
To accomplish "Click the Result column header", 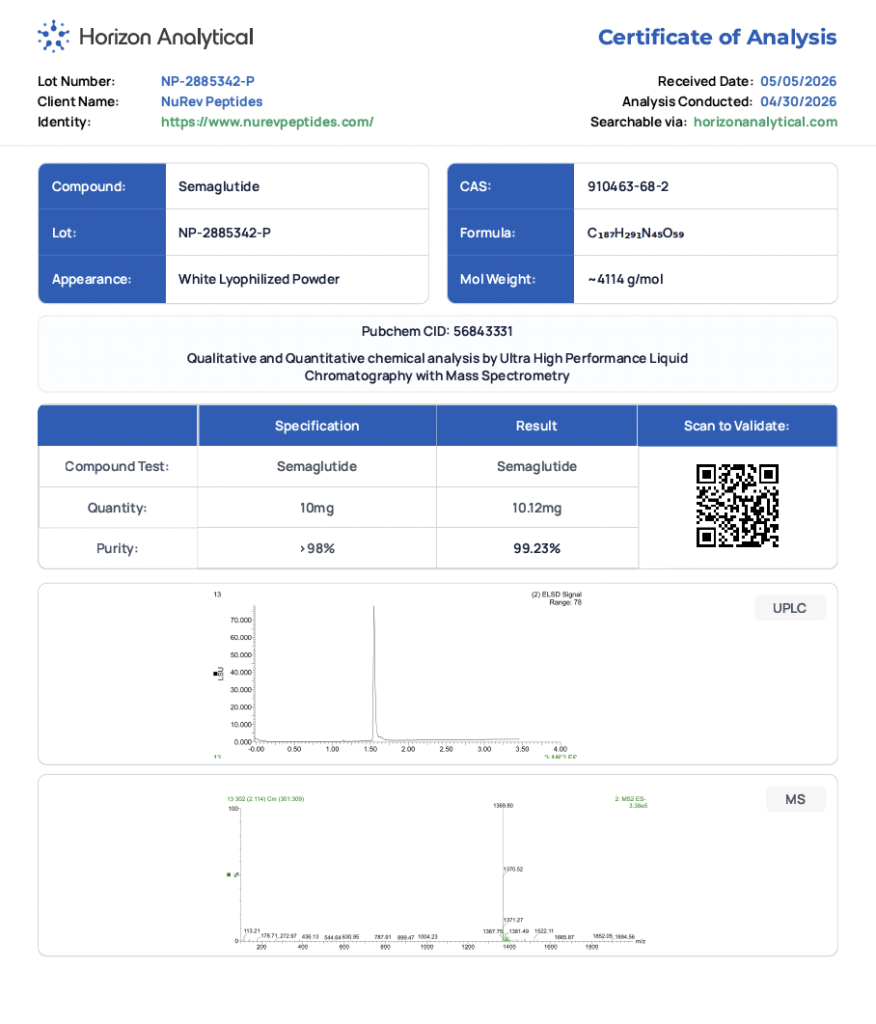I will coord(536,426).
